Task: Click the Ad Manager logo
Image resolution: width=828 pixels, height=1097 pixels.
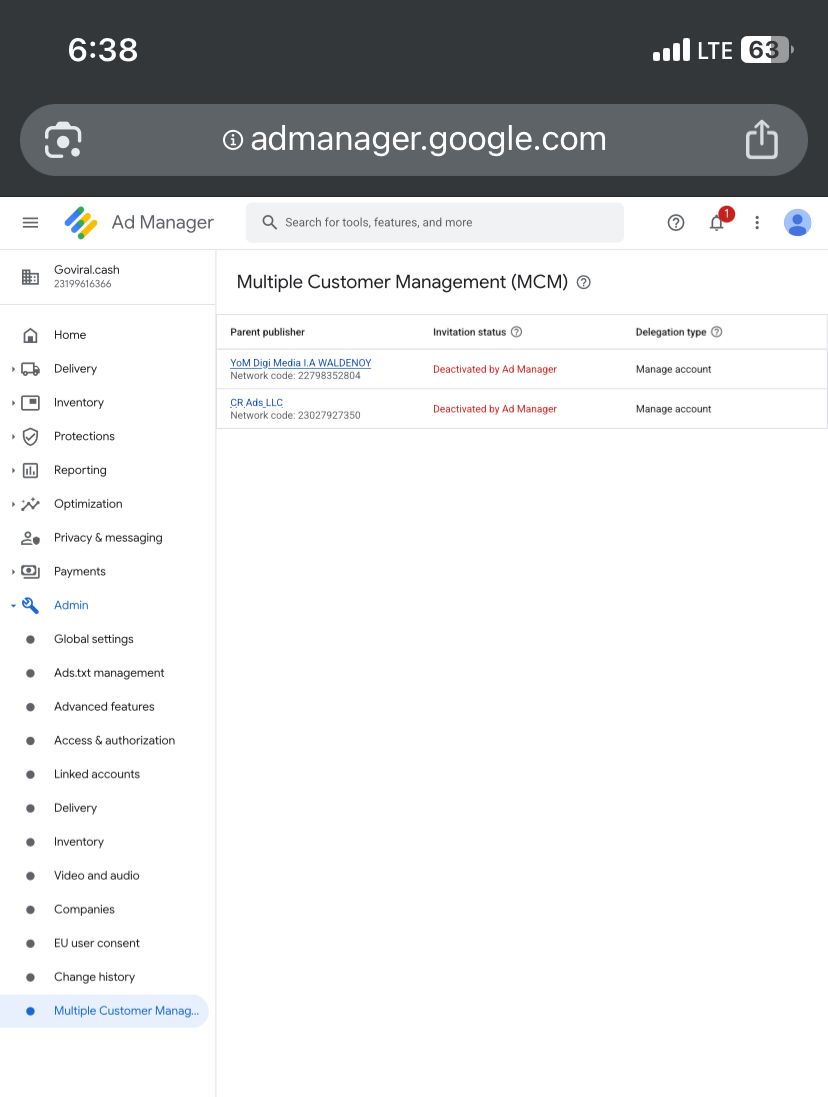Action: (x=81, y=222)
